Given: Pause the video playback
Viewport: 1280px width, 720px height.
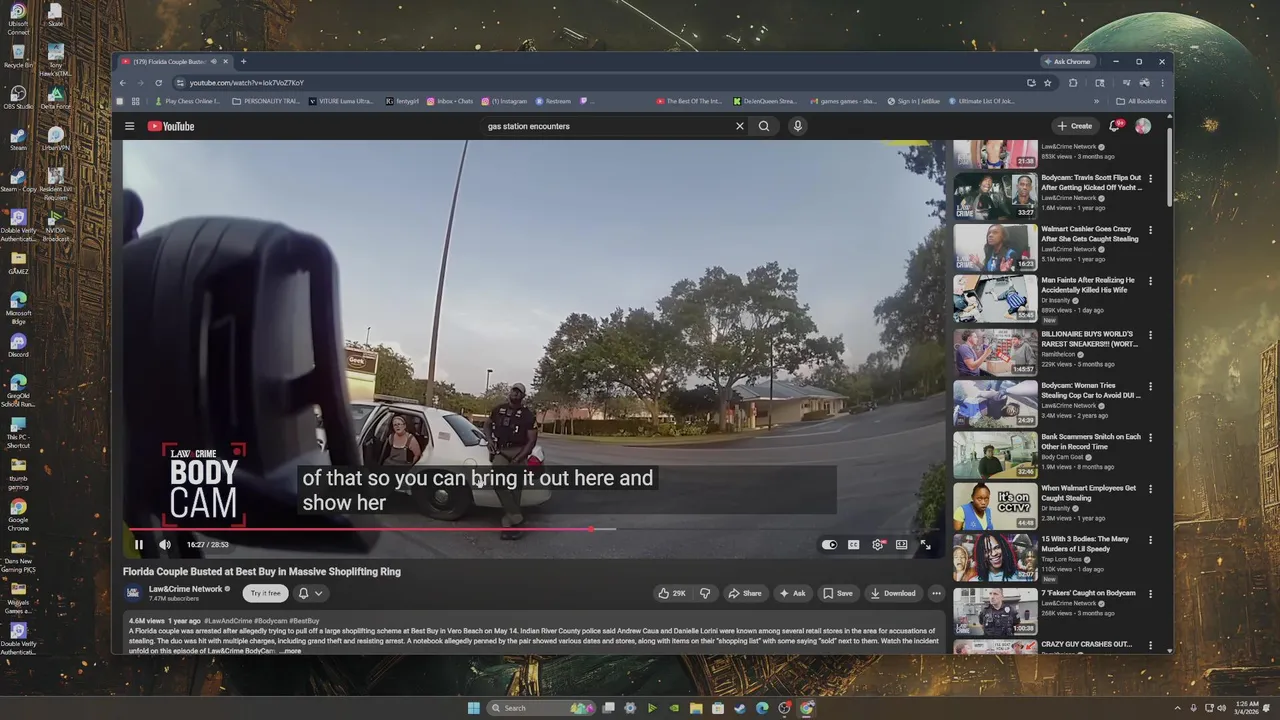Looking at the screenshot, I should coord(139,545).
